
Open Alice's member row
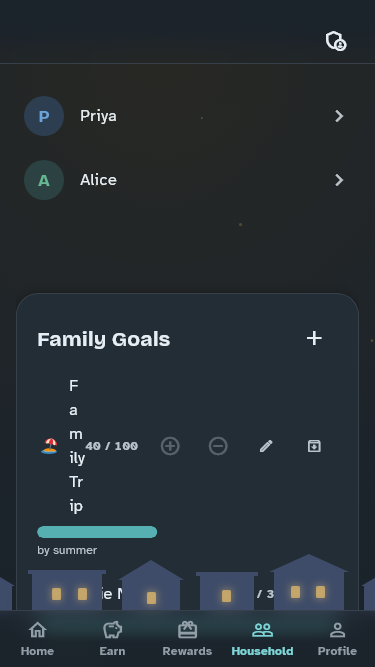(x=188, y=180)
